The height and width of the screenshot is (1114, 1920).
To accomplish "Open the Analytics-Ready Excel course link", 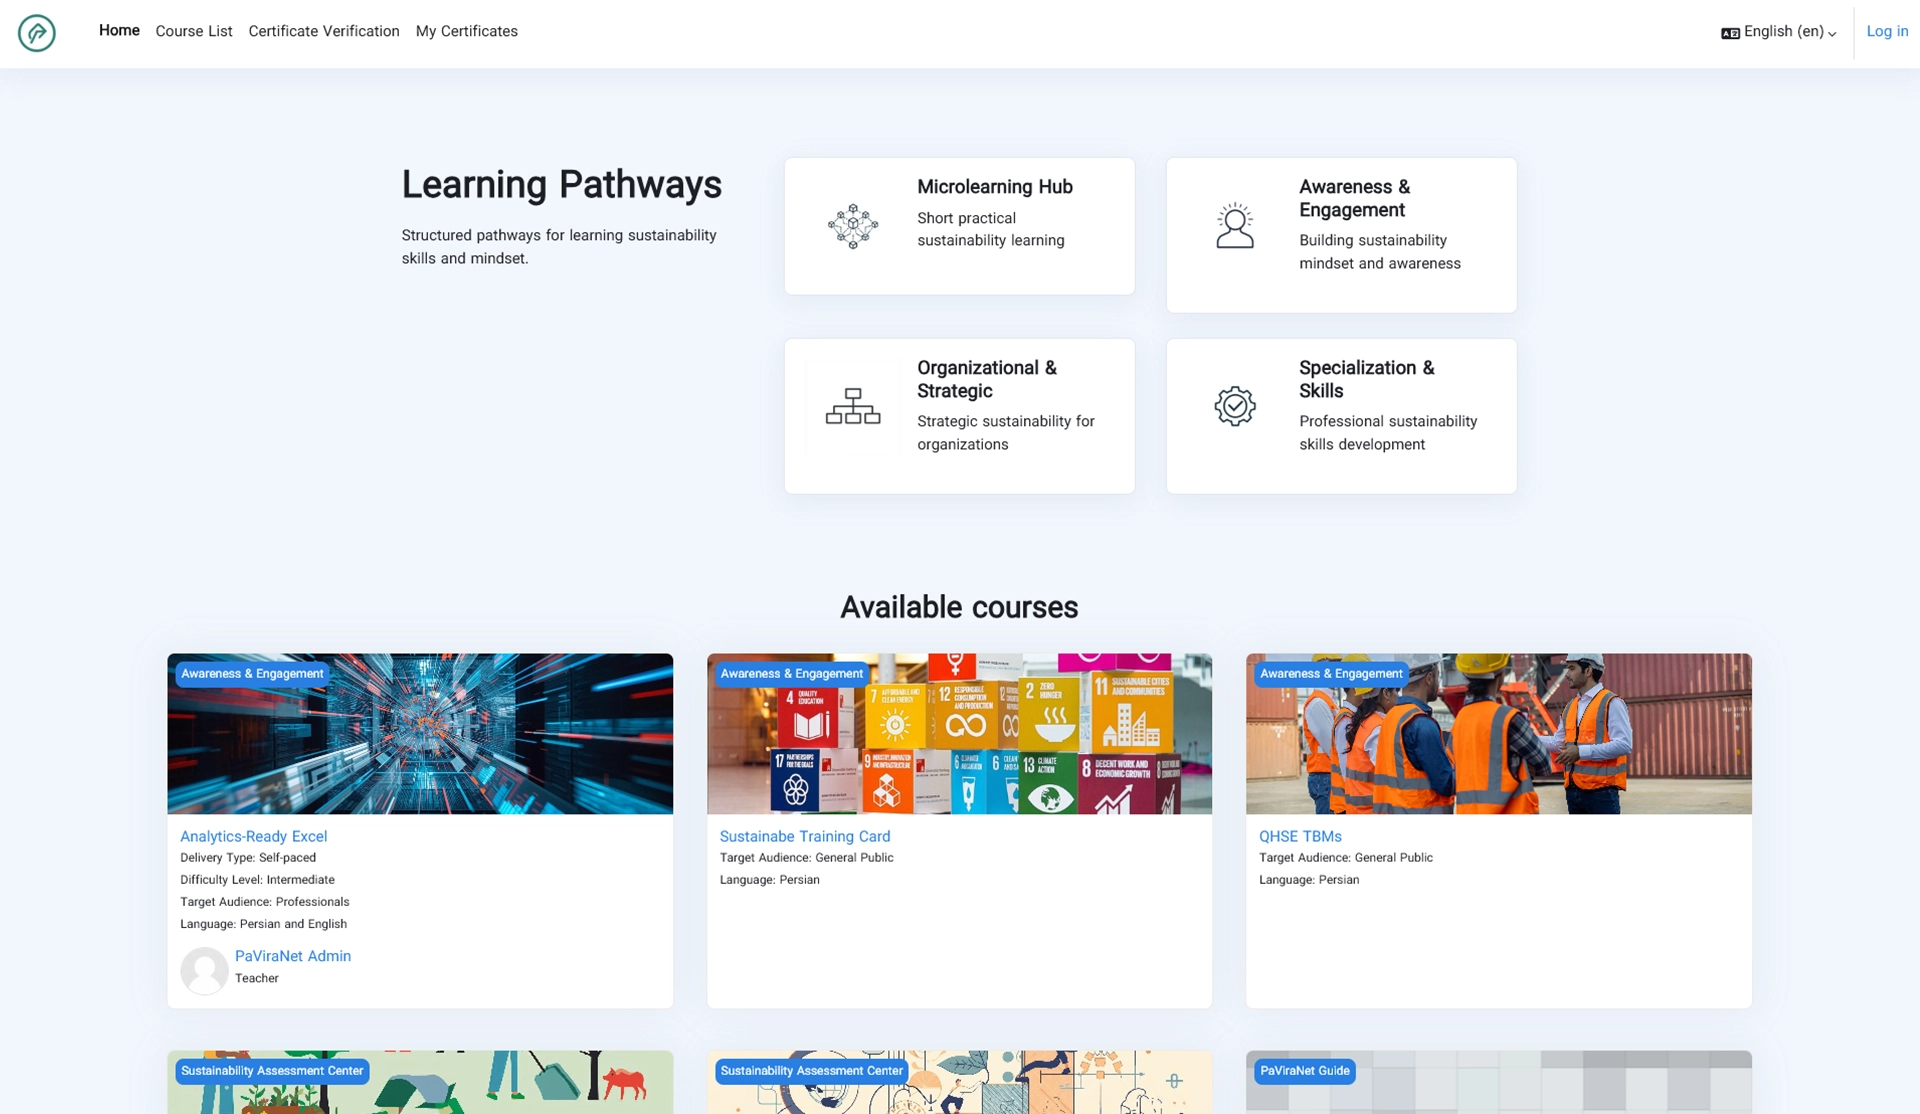I will coord(254,836).
